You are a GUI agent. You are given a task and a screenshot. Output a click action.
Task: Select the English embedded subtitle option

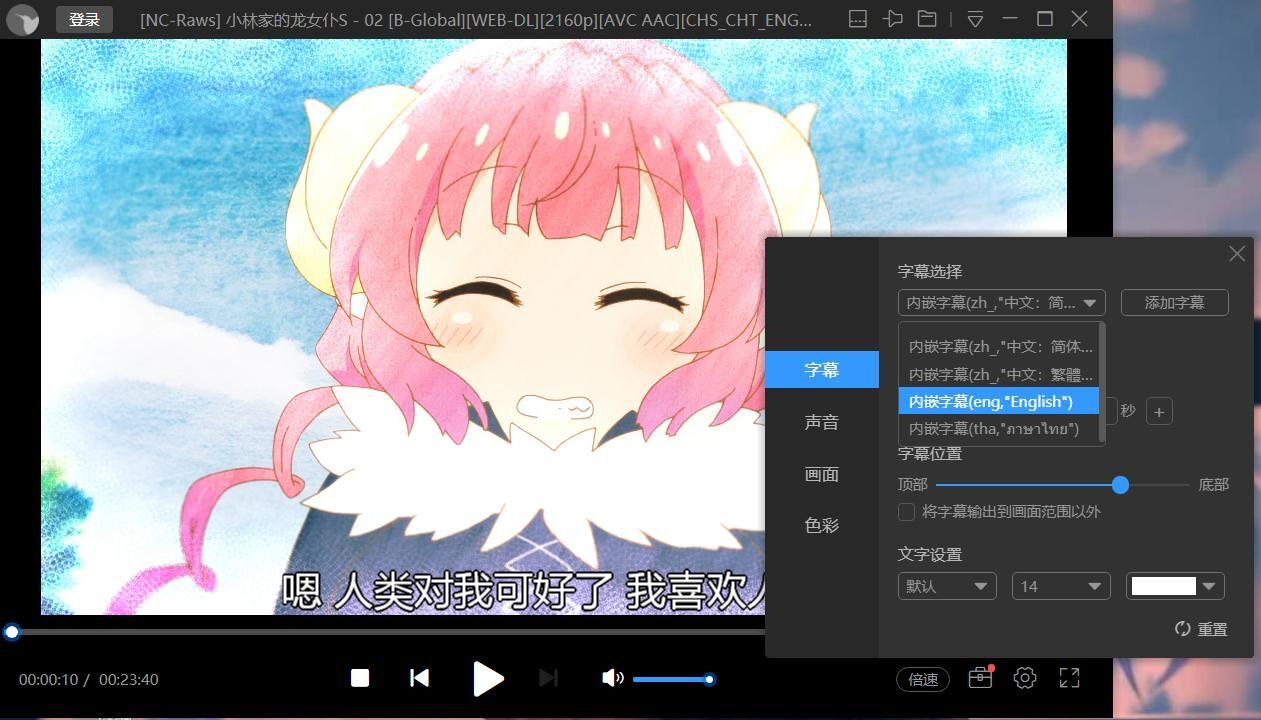(x=998, y=401)
